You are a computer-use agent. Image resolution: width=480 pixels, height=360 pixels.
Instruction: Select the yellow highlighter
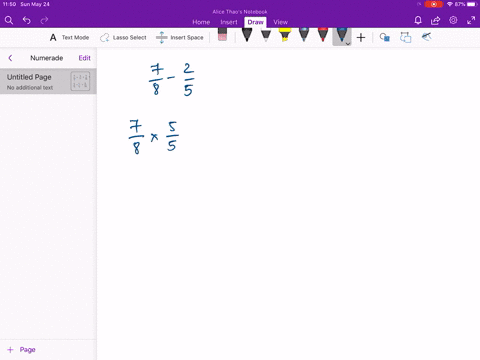tap(285, 35)
